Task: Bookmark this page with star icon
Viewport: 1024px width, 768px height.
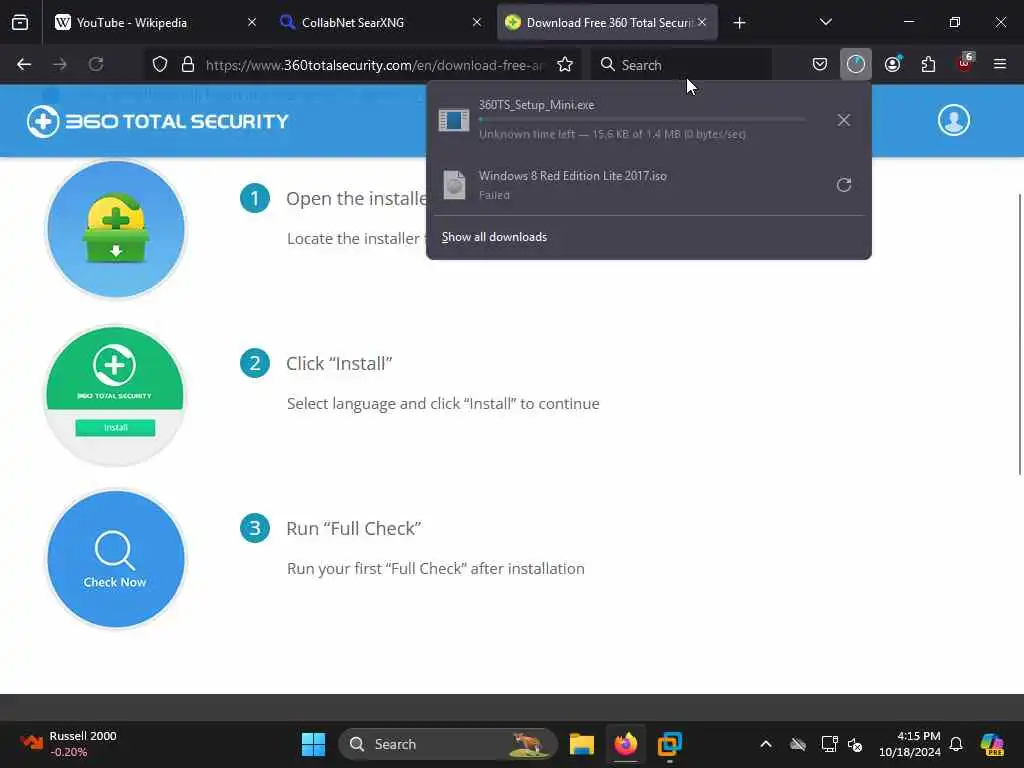Action: click(x=565, y=65)
